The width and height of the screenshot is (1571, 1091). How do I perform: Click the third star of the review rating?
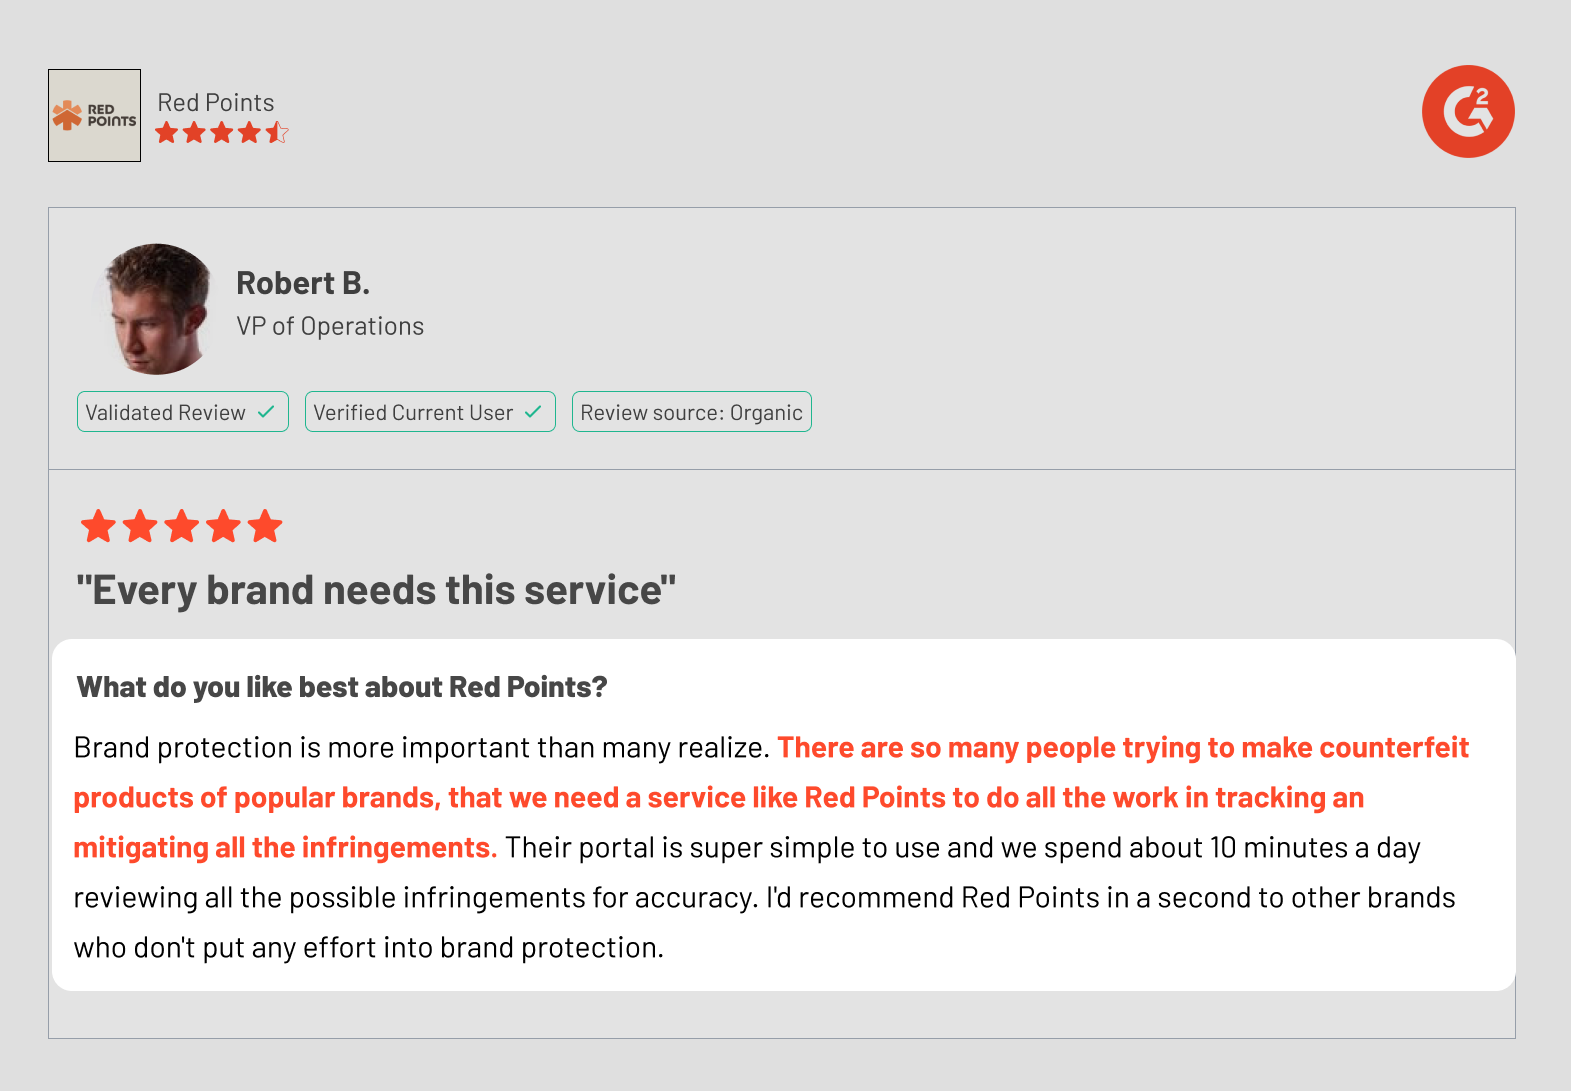[x=182, y=526]
